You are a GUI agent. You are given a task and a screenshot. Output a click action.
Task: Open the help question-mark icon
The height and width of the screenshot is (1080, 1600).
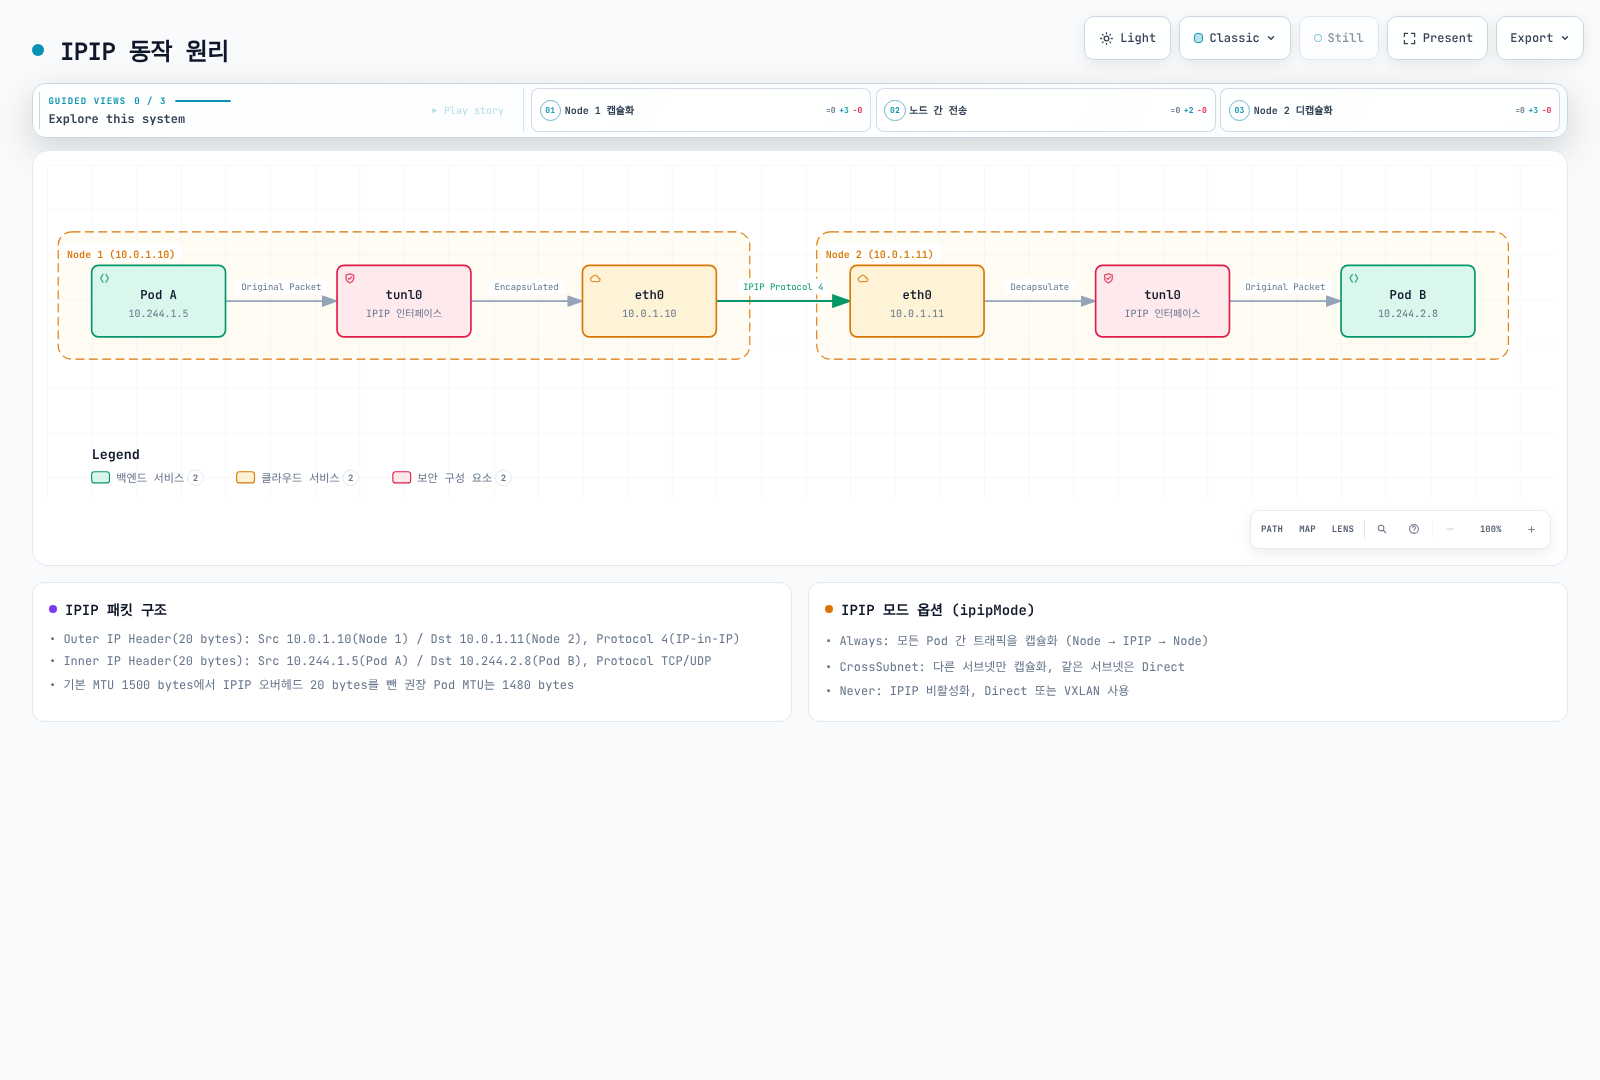tap(1414, 529)
